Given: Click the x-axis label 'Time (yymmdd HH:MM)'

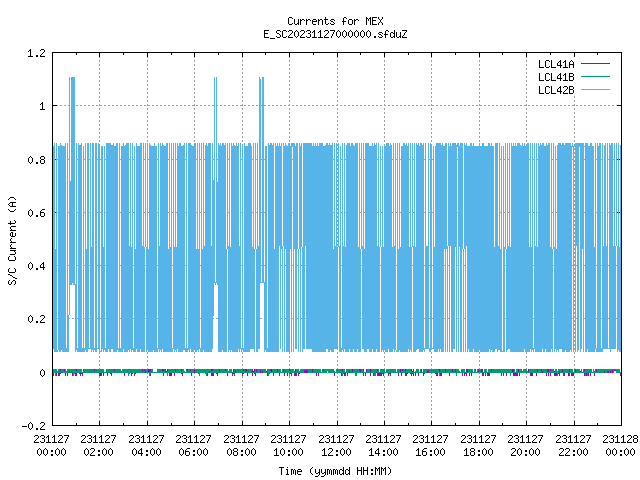Looking at the screenshot, I should coord(335,471).
